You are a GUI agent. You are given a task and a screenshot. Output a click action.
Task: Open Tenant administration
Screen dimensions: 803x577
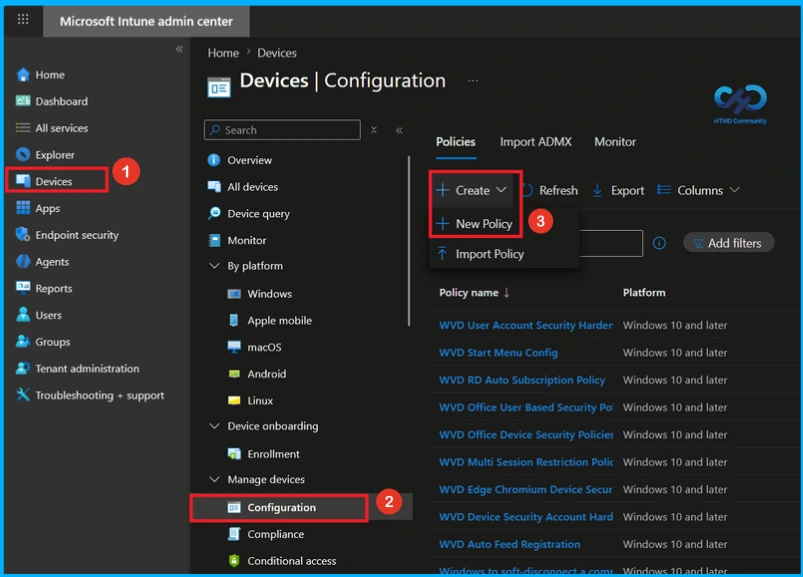(x=87, y=368)
